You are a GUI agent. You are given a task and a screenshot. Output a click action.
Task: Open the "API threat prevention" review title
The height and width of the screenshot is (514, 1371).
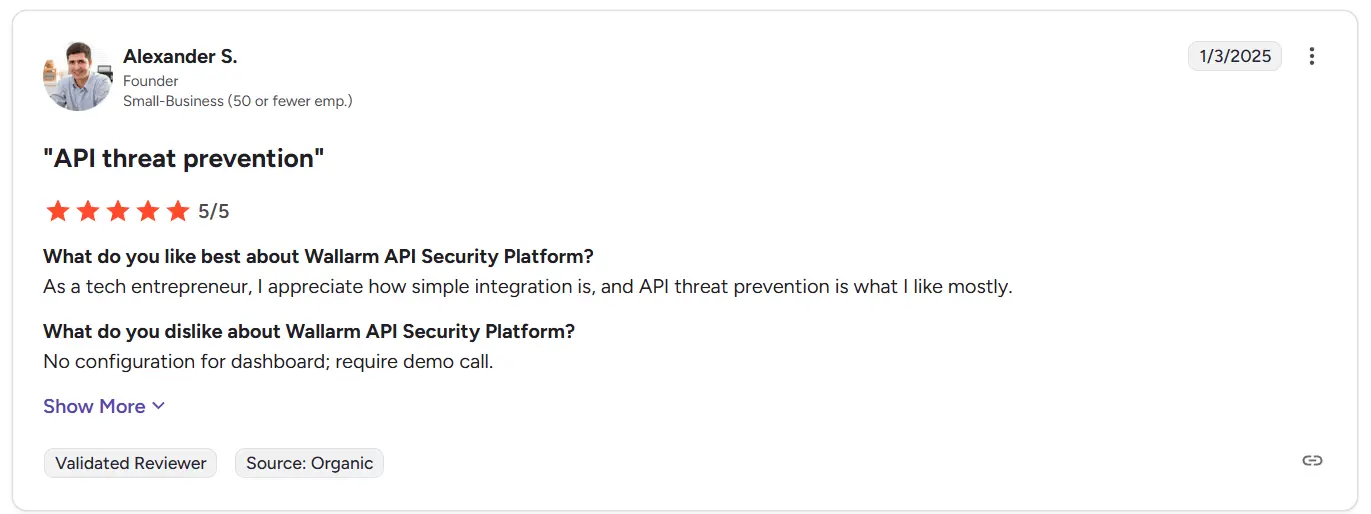click(184, 158)
